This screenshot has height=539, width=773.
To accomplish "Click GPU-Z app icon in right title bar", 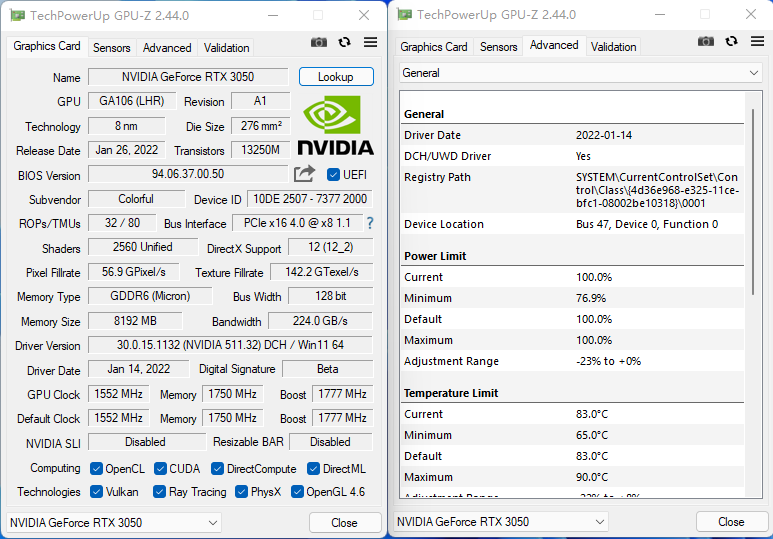I will coord(404,14).
